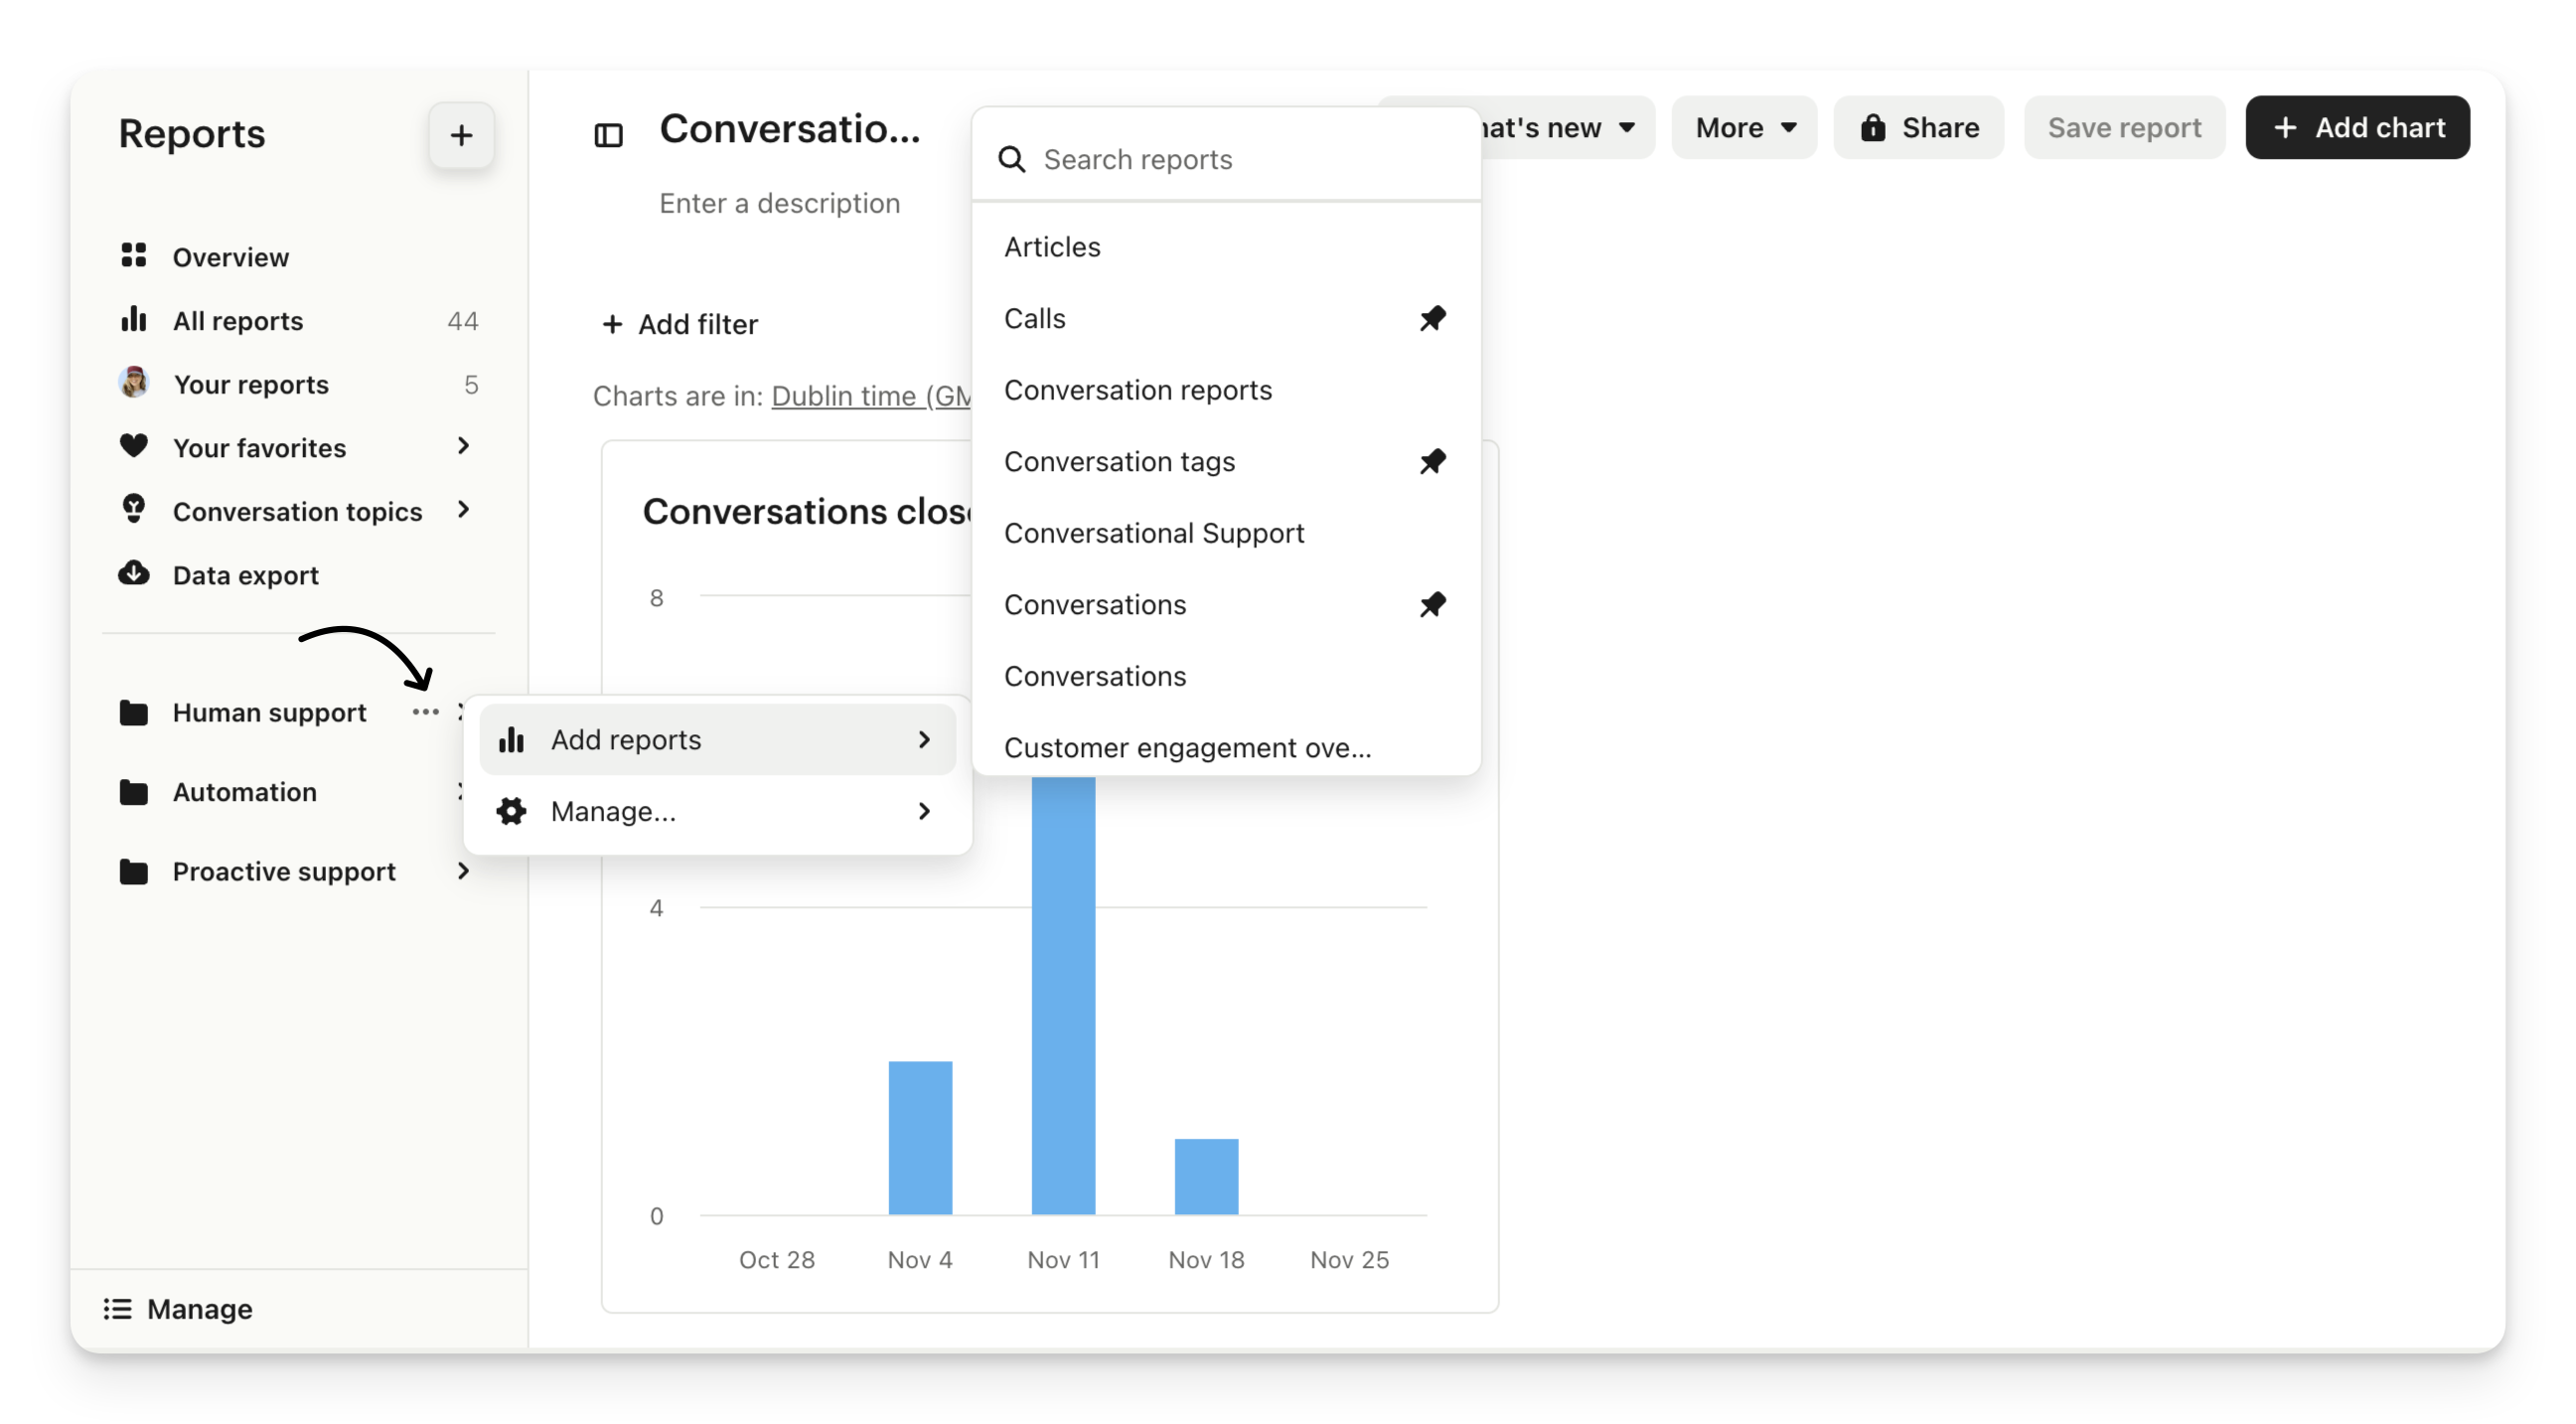Click the Automation folder icon
This screenshot has width=2576, height=1424.
(x=134, y=792)
